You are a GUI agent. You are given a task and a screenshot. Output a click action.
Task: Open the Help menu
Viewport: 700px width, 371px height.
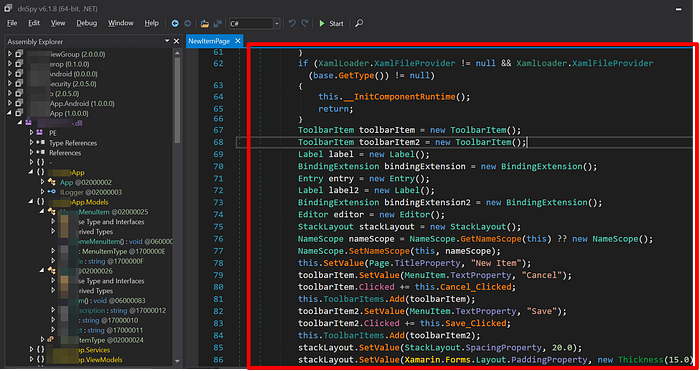[x=152, y=23]
